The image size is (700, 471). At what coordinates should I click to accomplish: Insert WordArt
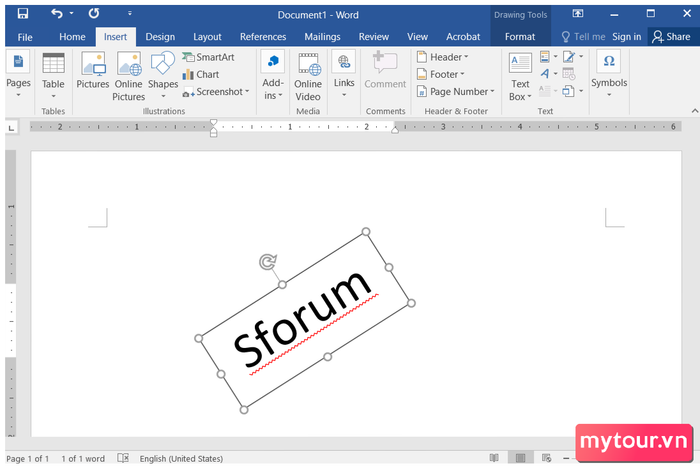(x=549, y=74)
